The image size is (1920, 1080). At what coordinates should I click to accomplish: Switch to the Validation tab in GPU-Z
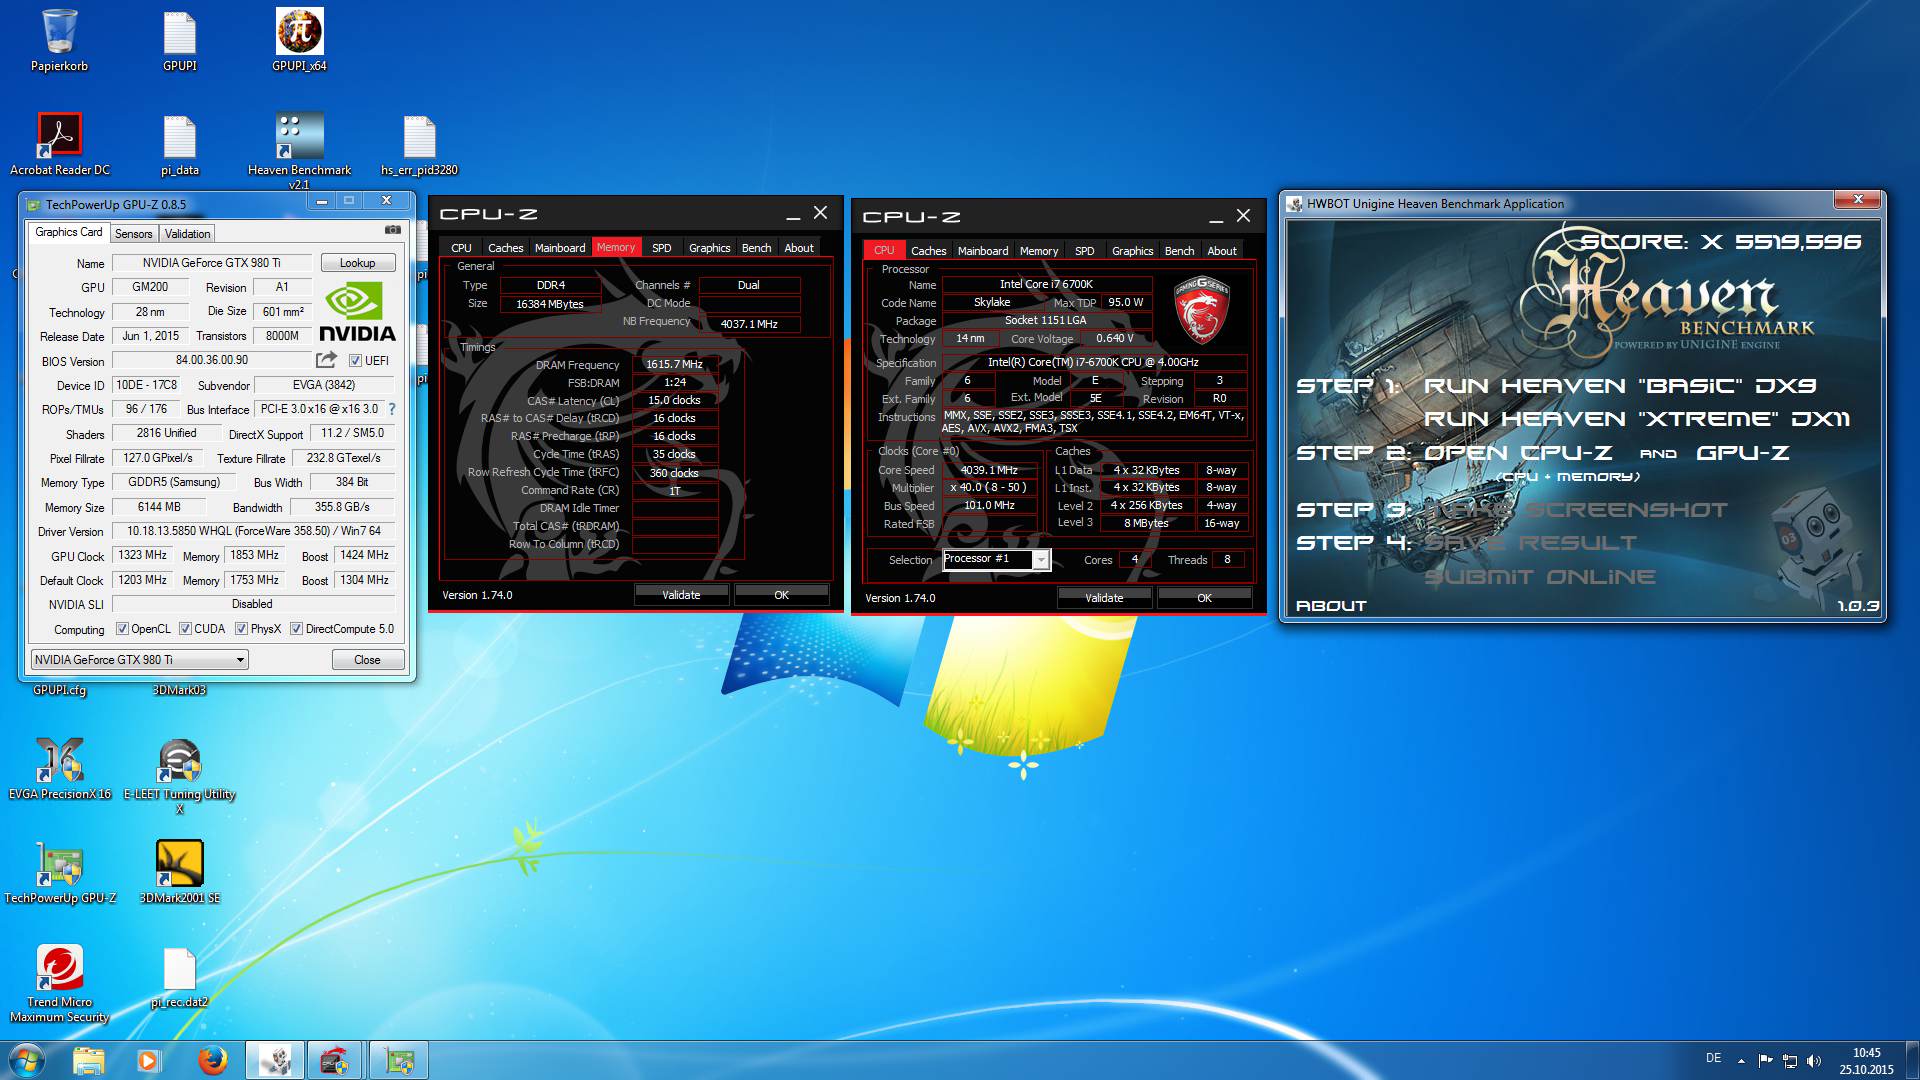pyautogui.click(x=187, y=233)
